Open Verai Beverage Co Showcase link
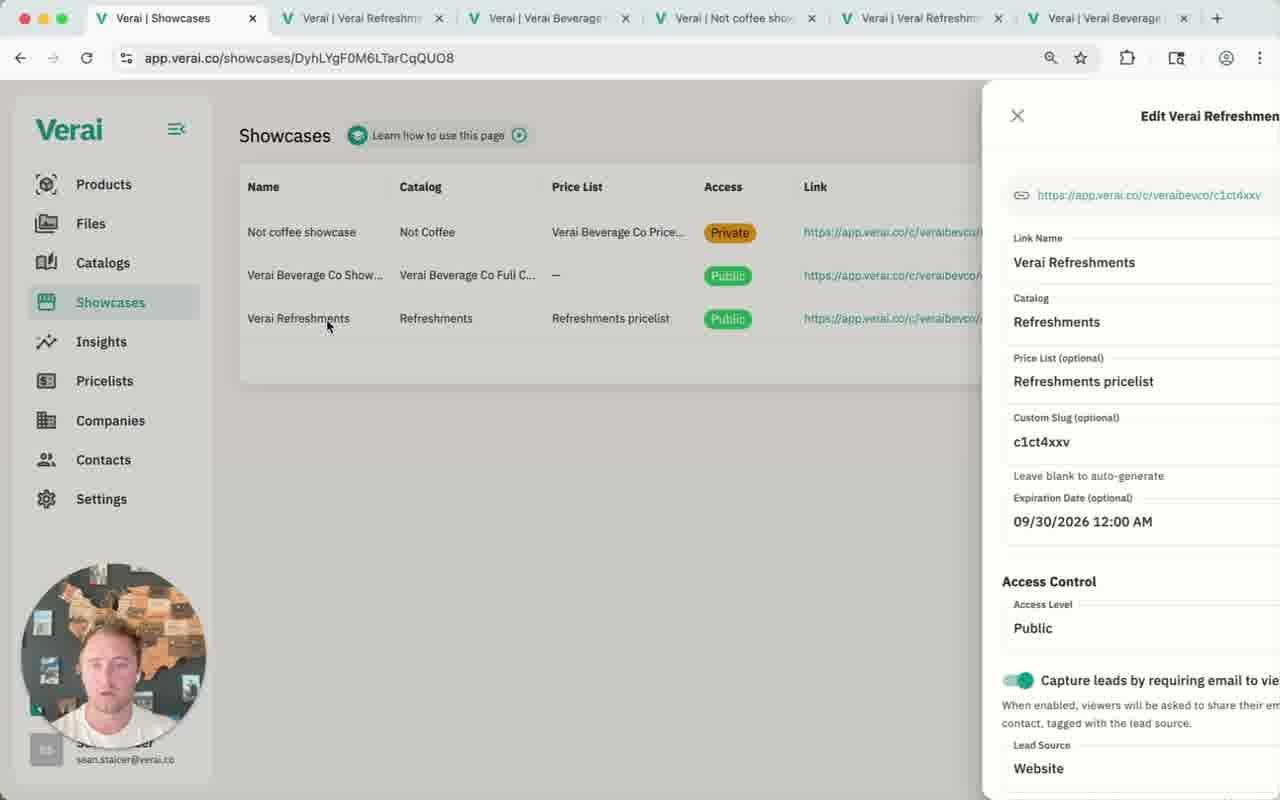This screenshot has width=1280, height=800. click(x=892, y=275)
